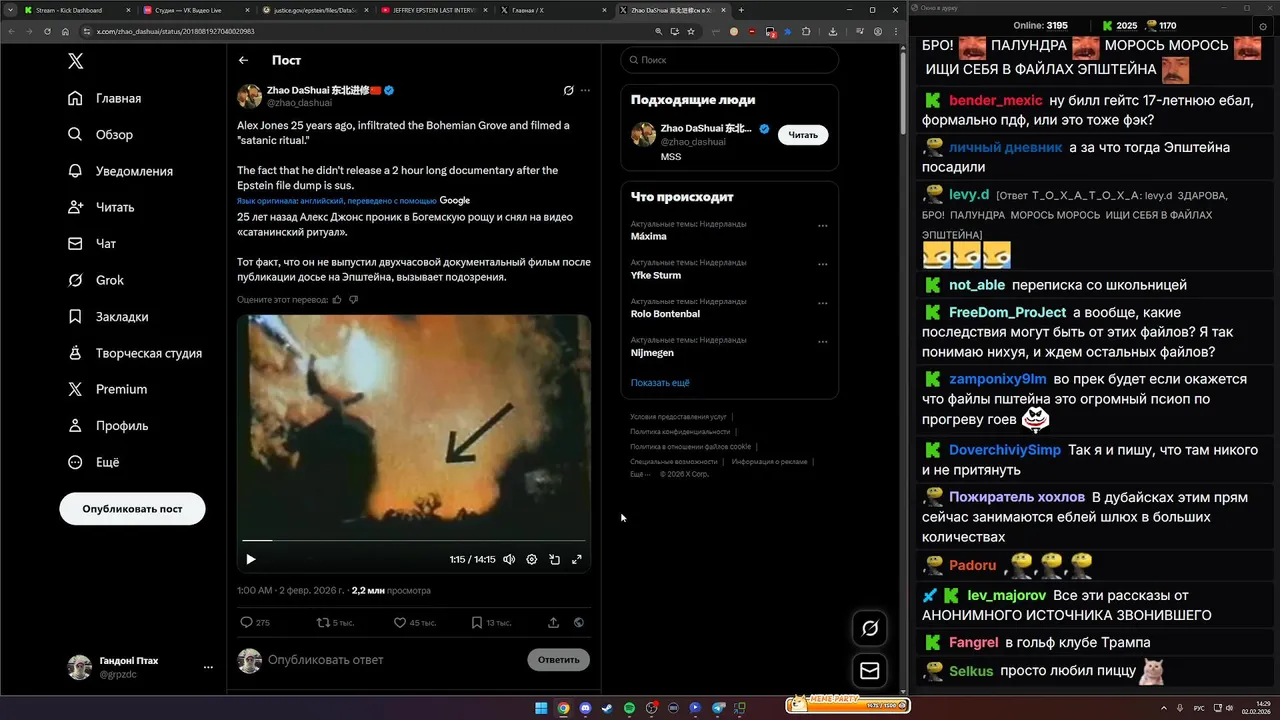This screenshot has height=720, width=1280.
Task: Open the X logo home link
Action: [75, 61]
